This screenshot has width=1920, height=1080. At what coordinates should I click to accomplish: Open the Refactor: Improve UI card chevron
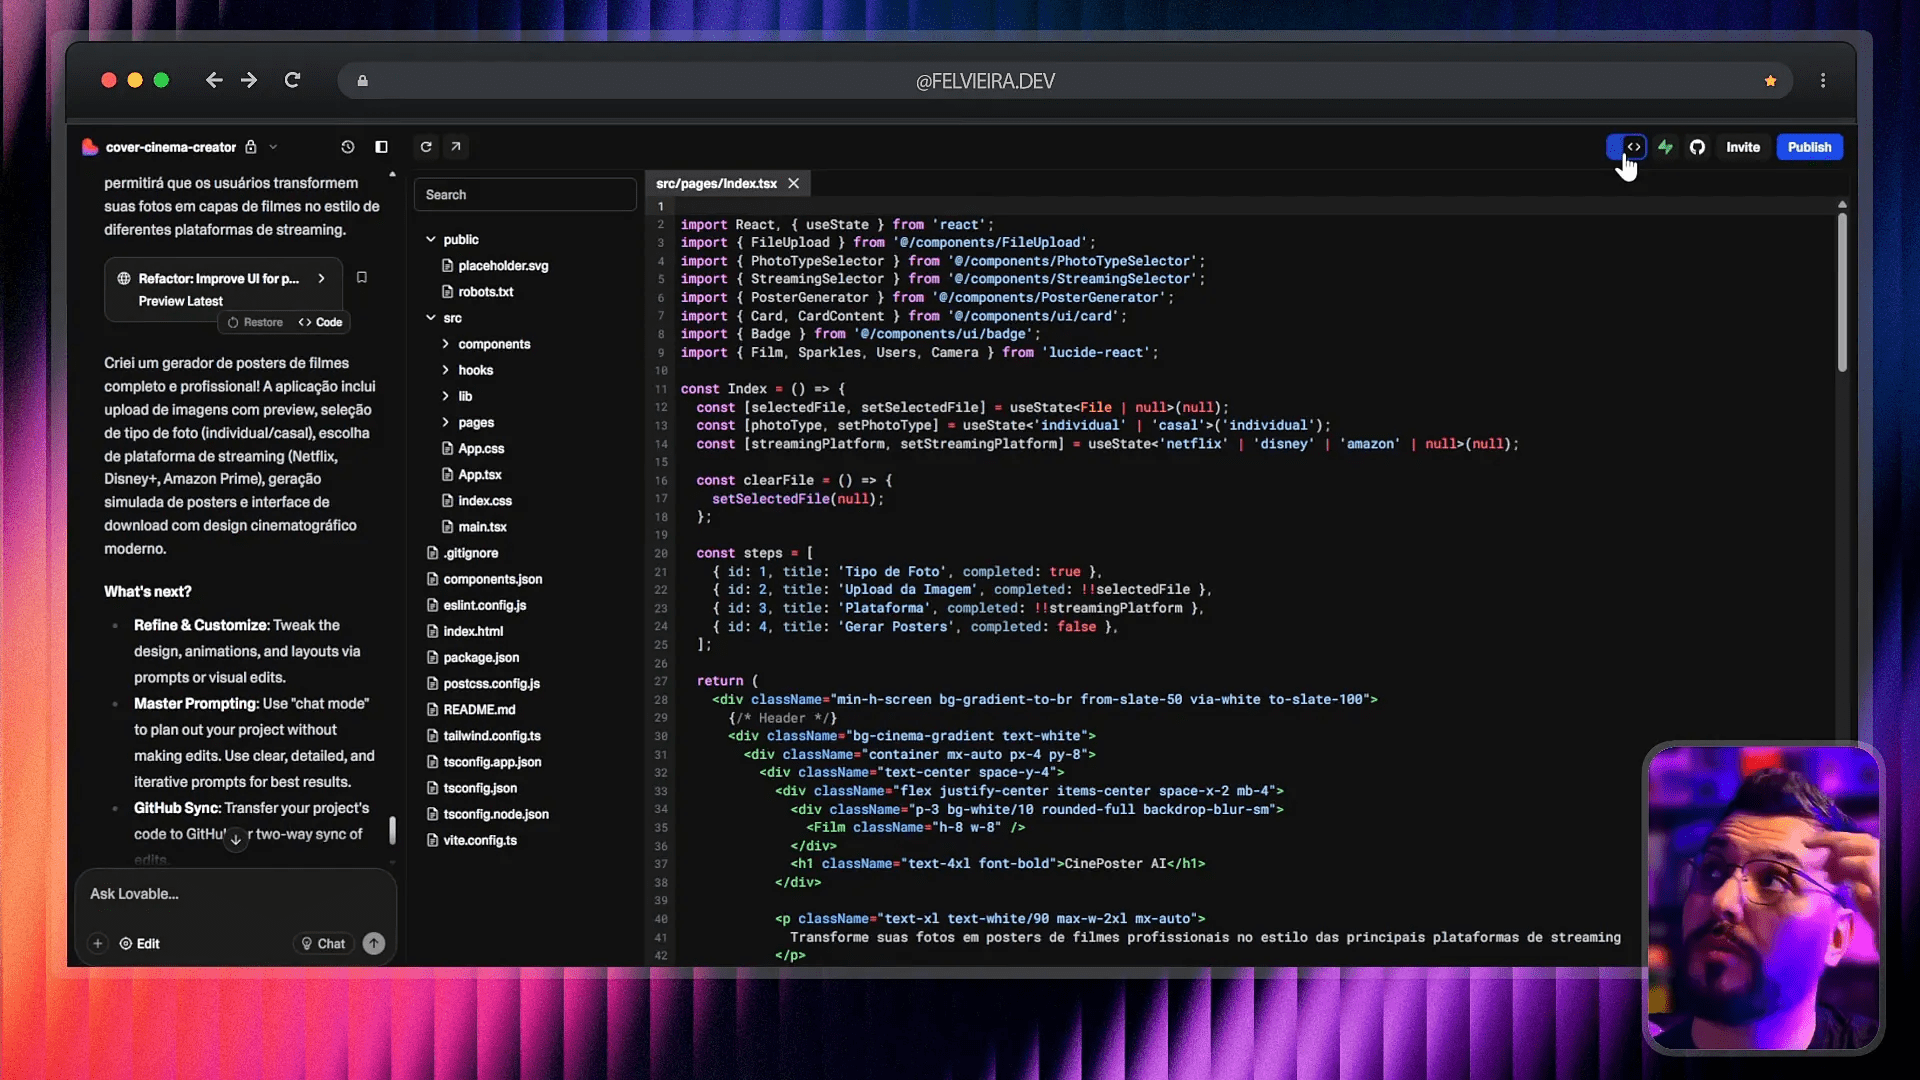(321, 279)
